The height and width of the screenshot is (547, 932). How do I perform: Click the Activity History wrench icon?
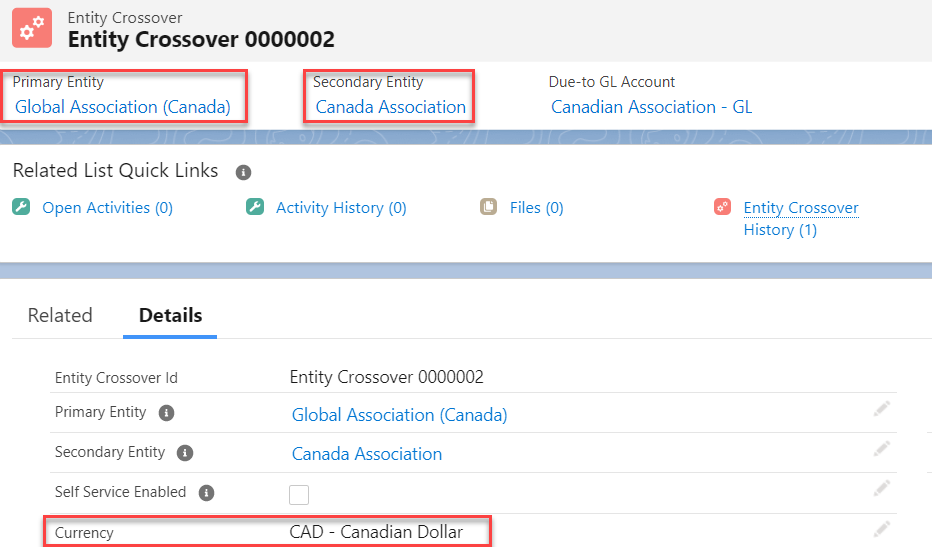pyautogui.click(x=255, y=207)
